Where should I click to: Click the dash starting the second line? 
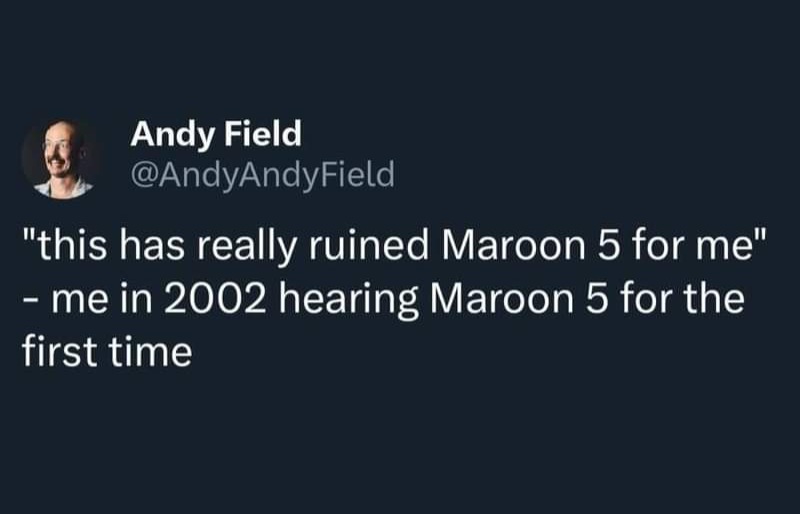coord(28,302)
